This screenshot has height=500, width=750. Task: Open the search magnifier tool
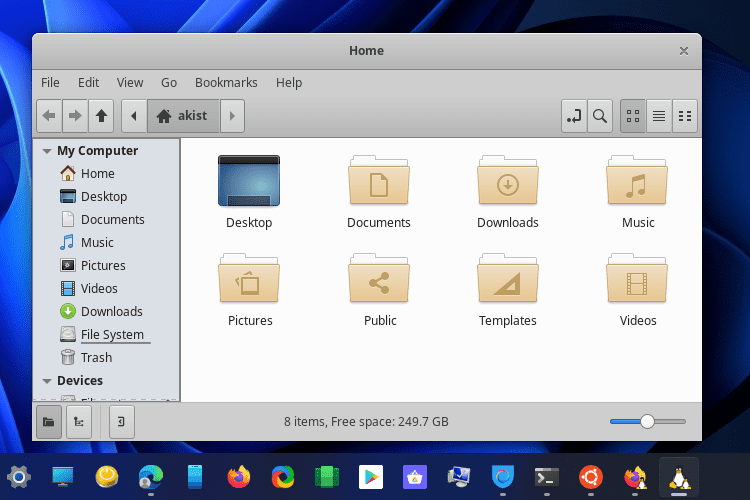click(599, 116)
